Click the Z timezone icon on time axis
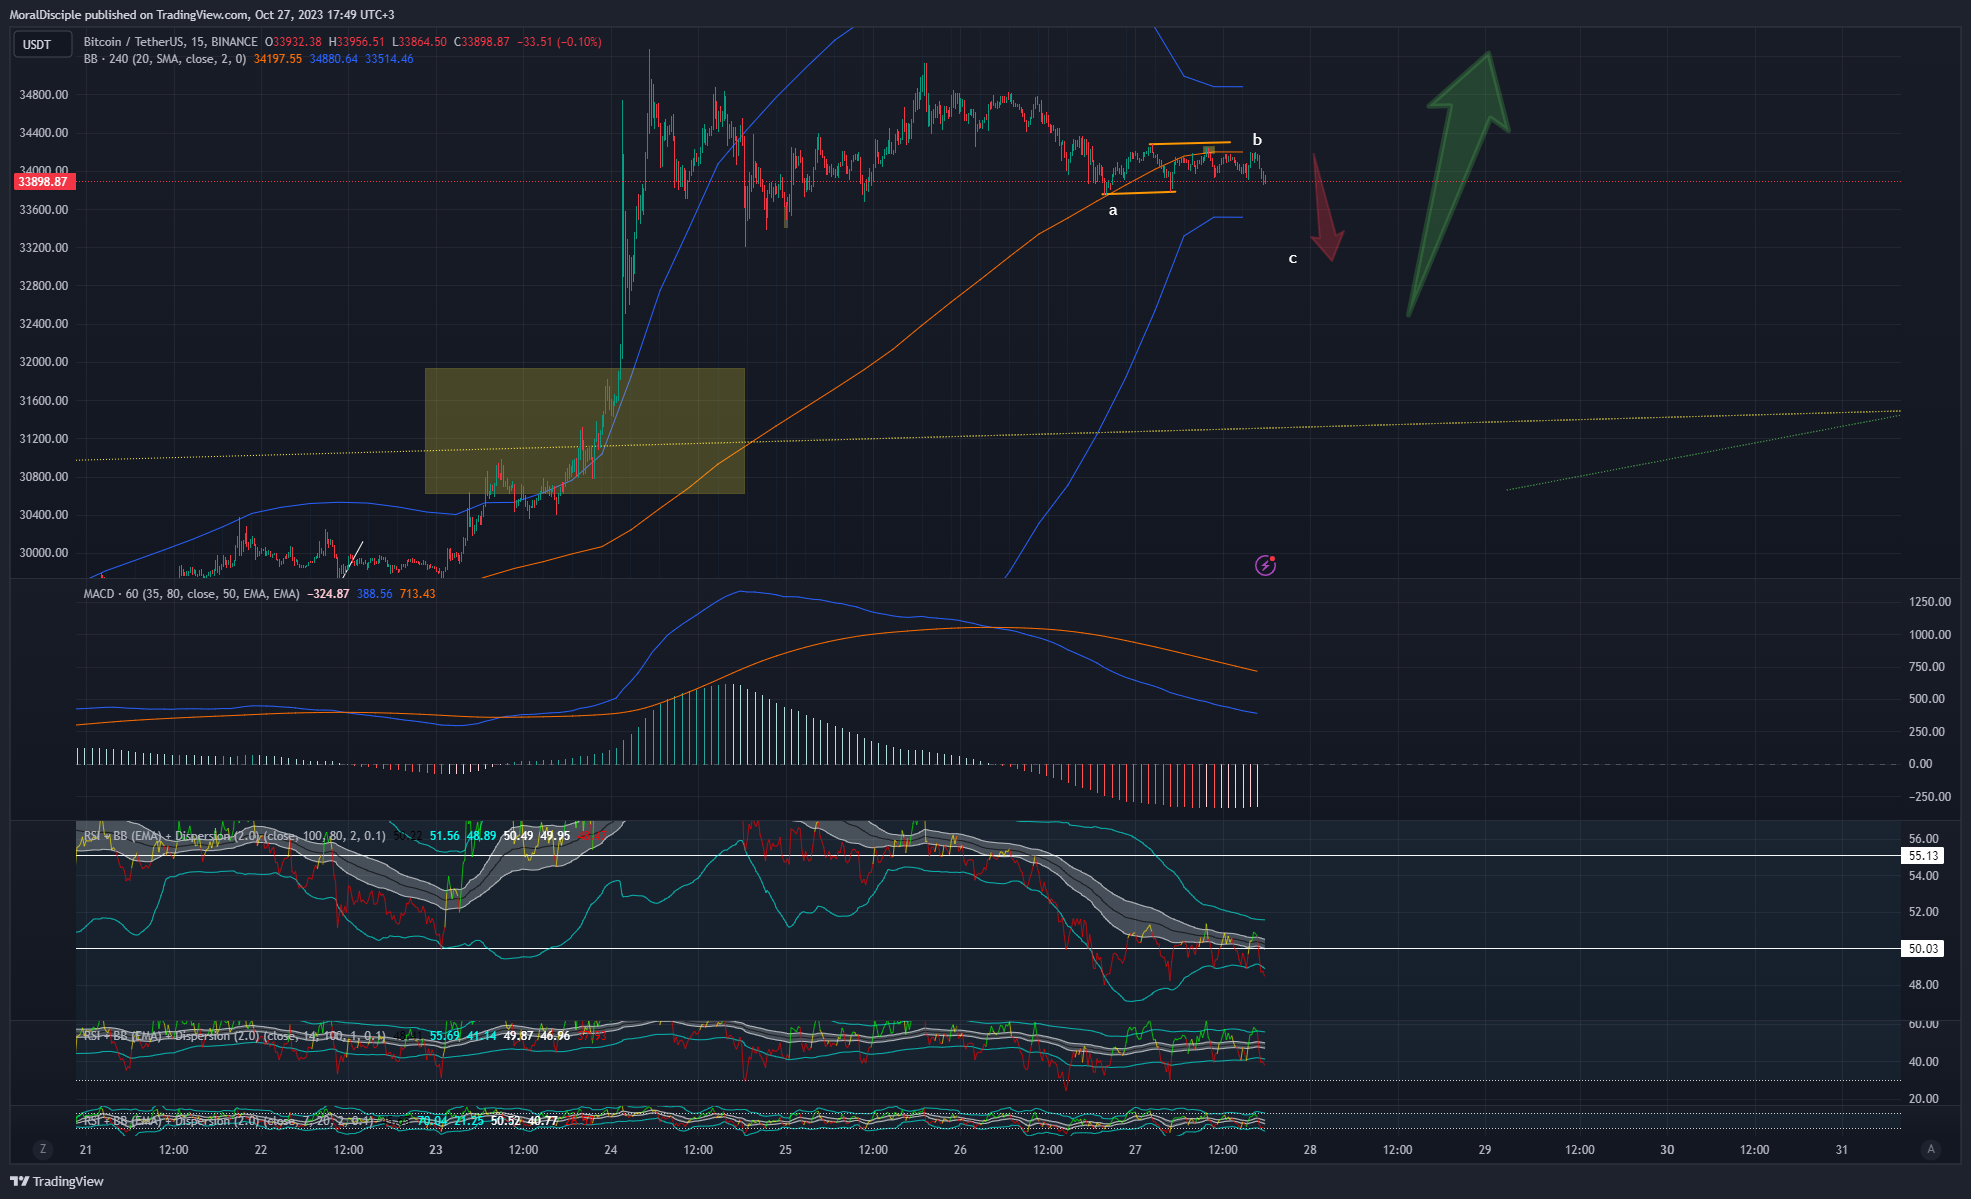 (42, 1149)
